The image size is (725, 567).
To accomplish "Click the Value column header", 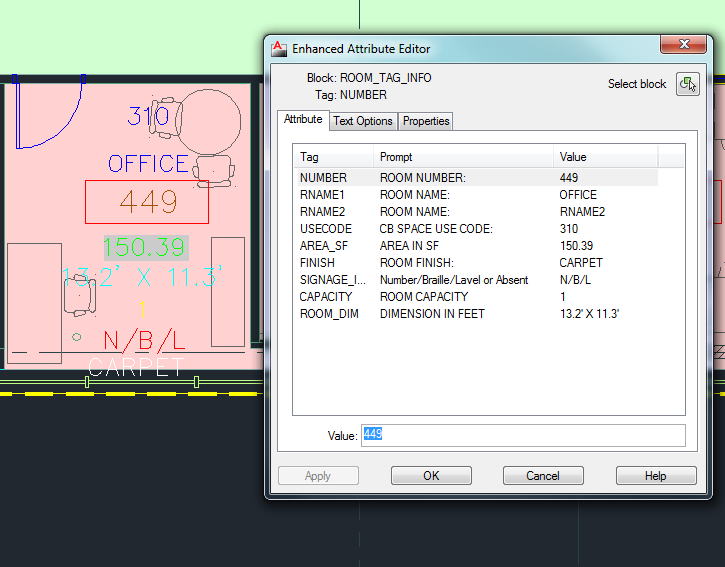I will coord(605,157).
